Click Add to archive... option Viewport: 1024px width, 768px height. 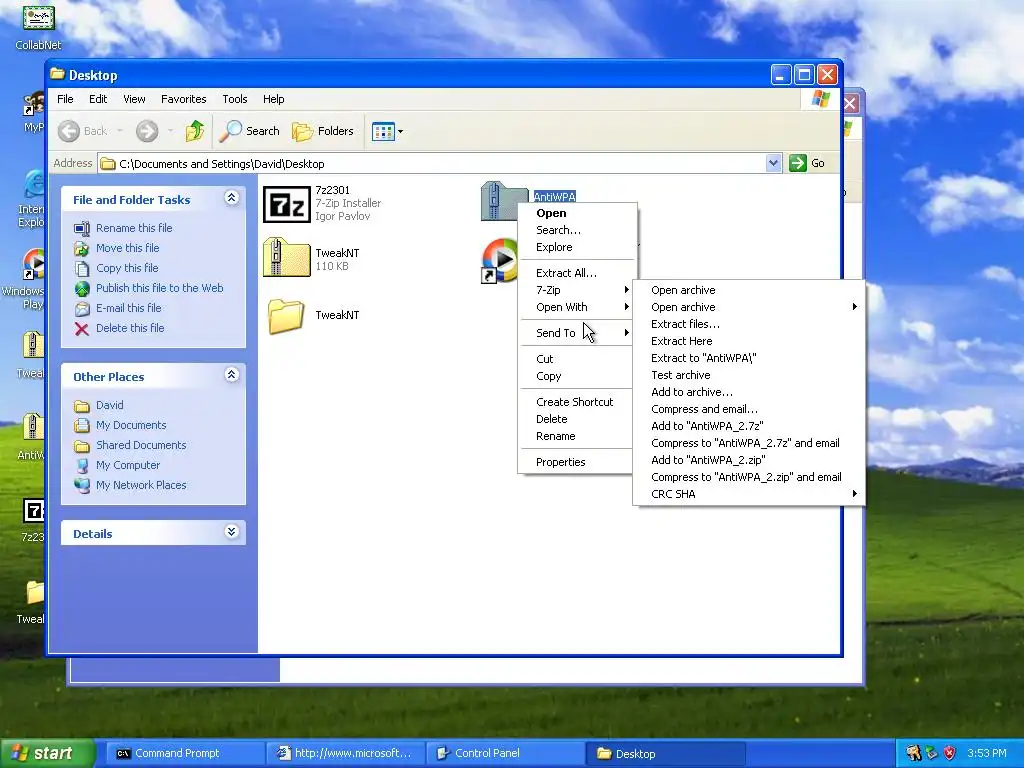pyautogui.click(x=749, y=392)
